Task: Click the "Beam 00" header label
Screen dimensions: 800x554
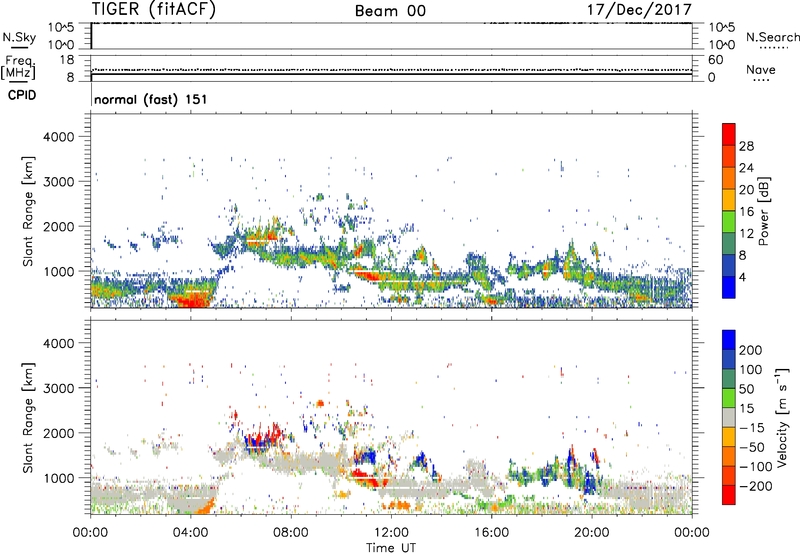Action: pos(390,11)
